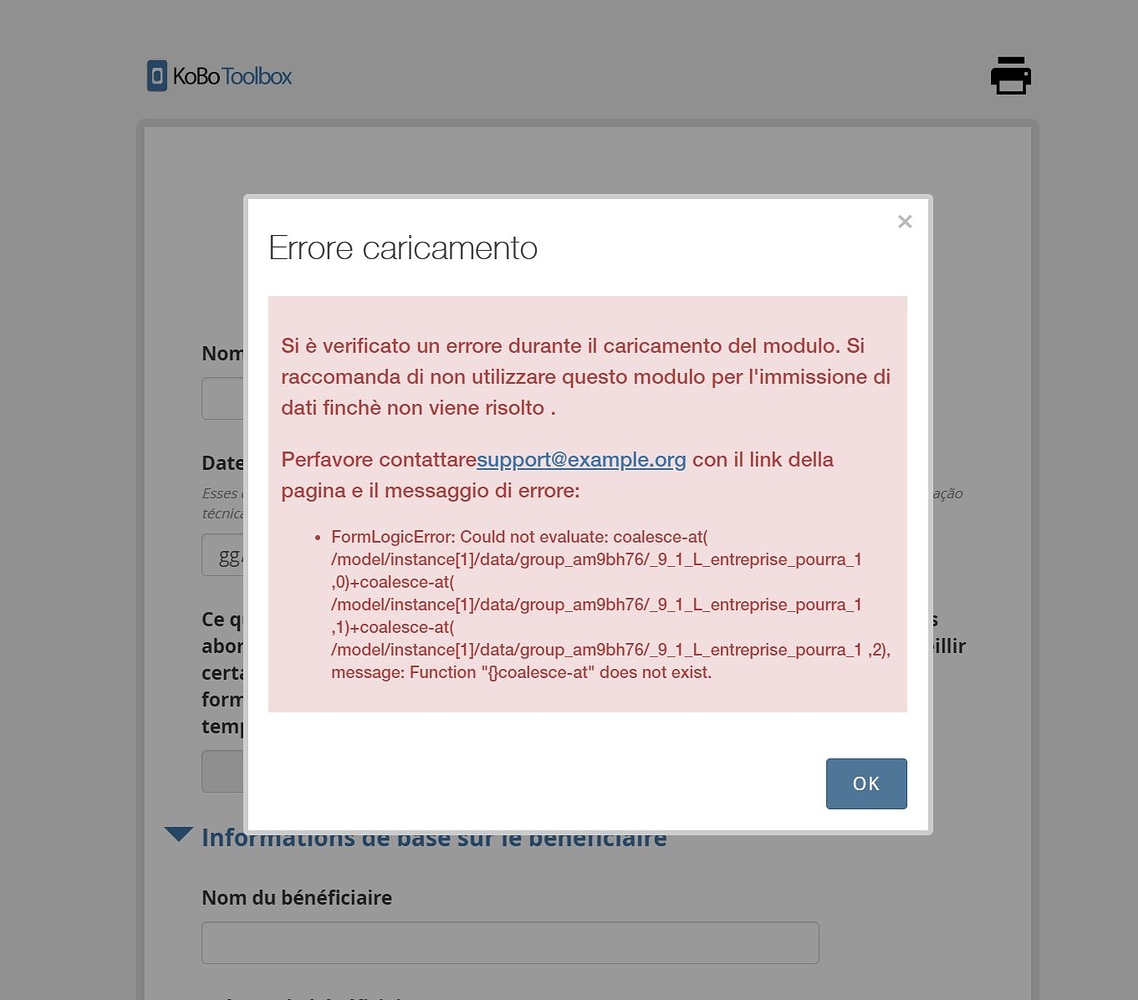Close the Errore caricamento dialog with X
The height and width of the screenshot is (1000, 1138).
pyautogui.click(x=904, y=221)
